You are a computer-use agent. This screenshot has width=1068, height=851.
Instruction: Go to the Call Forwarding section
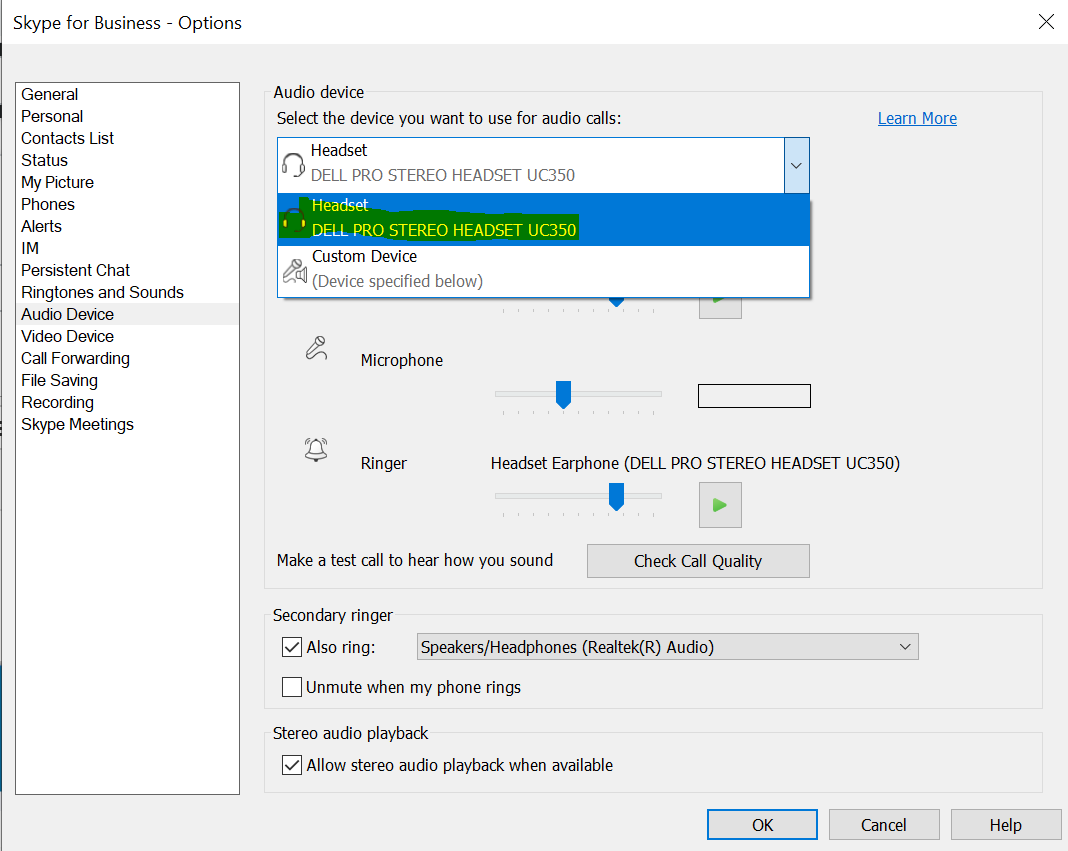[x=75, y=358]
